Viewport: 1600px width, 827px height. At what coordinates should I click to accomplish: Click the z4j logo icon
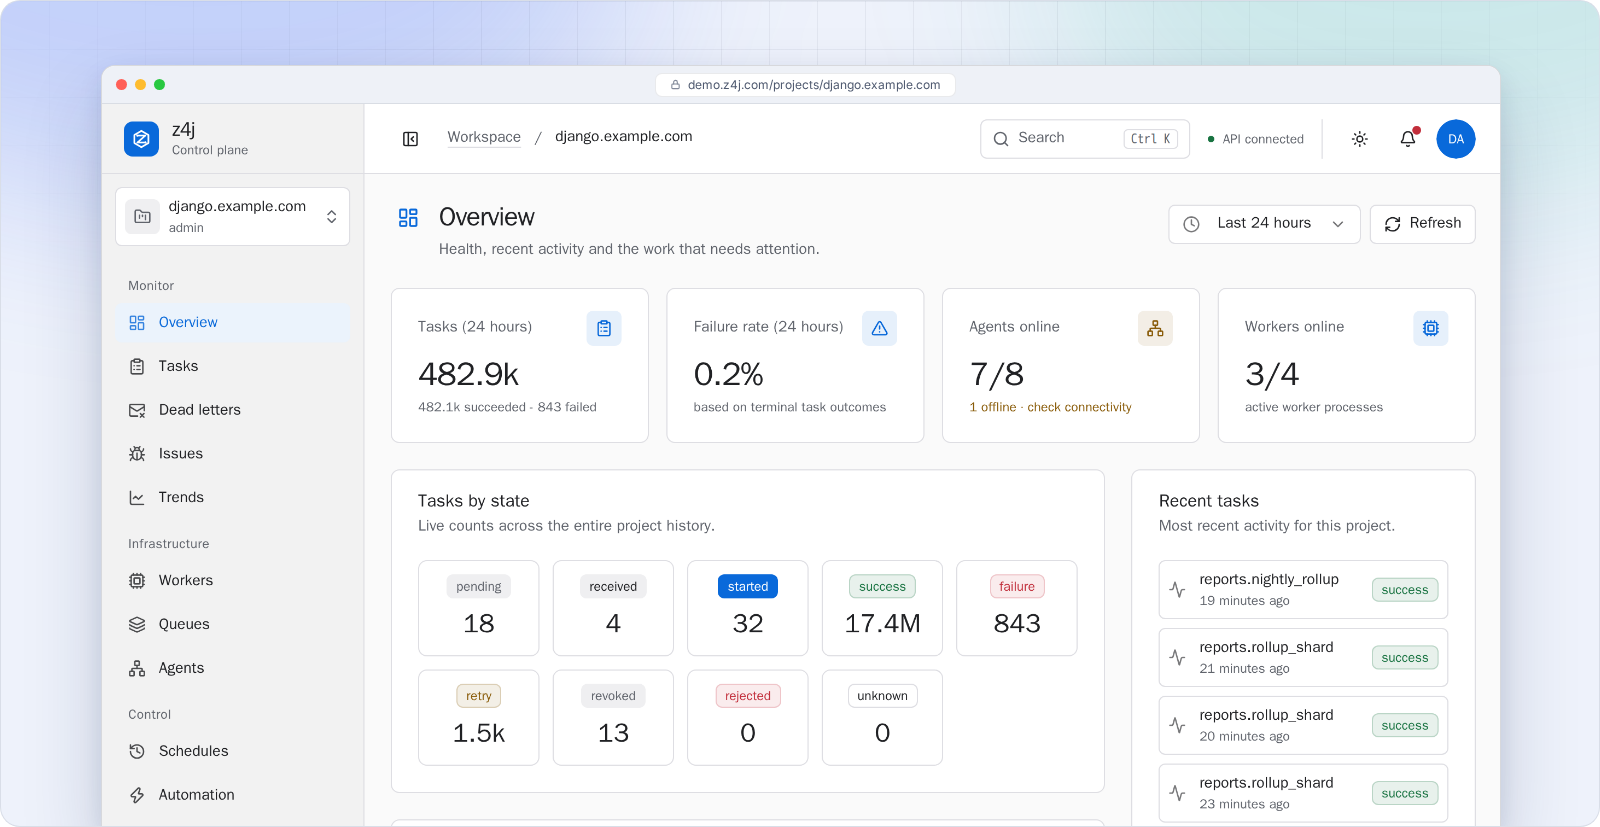pyautogui.click(x=141, y=139)
